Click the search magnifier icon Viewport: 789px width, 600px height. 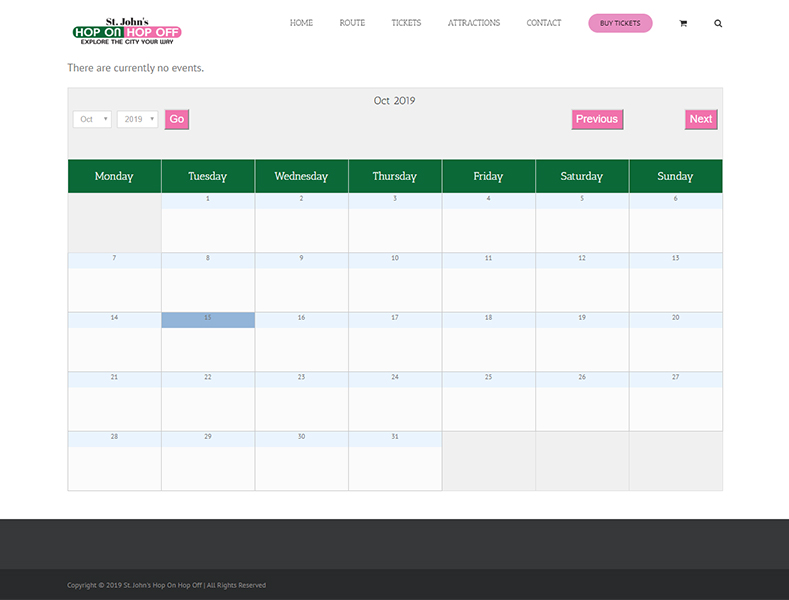718,23
